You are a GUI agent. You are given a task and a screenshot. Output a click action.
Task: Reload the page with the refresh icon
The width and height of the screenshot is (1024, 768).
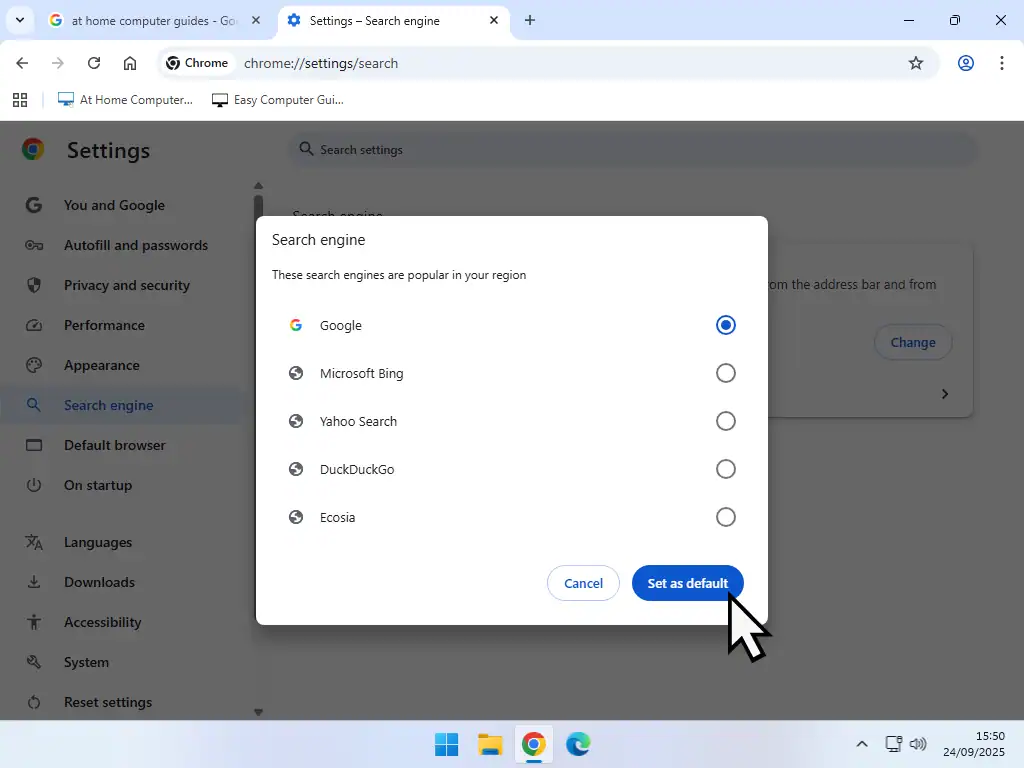pos(94,63)
